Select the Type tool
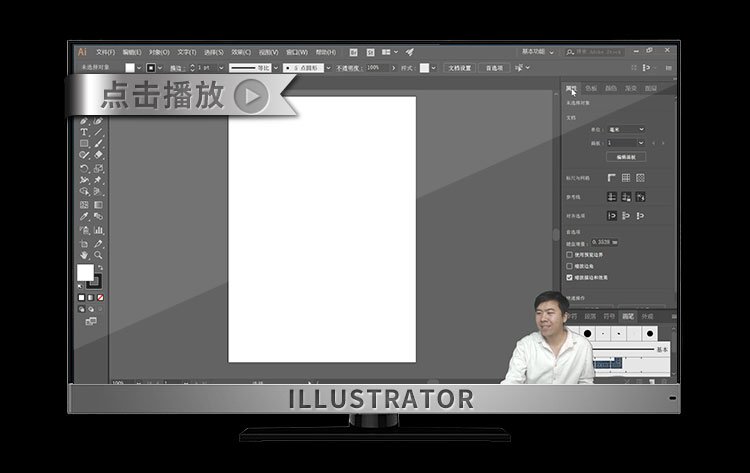The width and height of the screenshot is (750, 473). pos(84,132)
